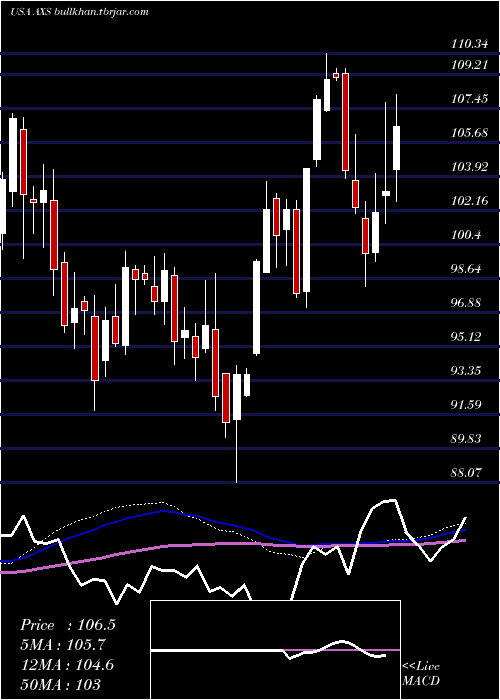This screenshot has width=500, height=700.
Task: Click the 50MA : 103 readout
Action: 60,684
